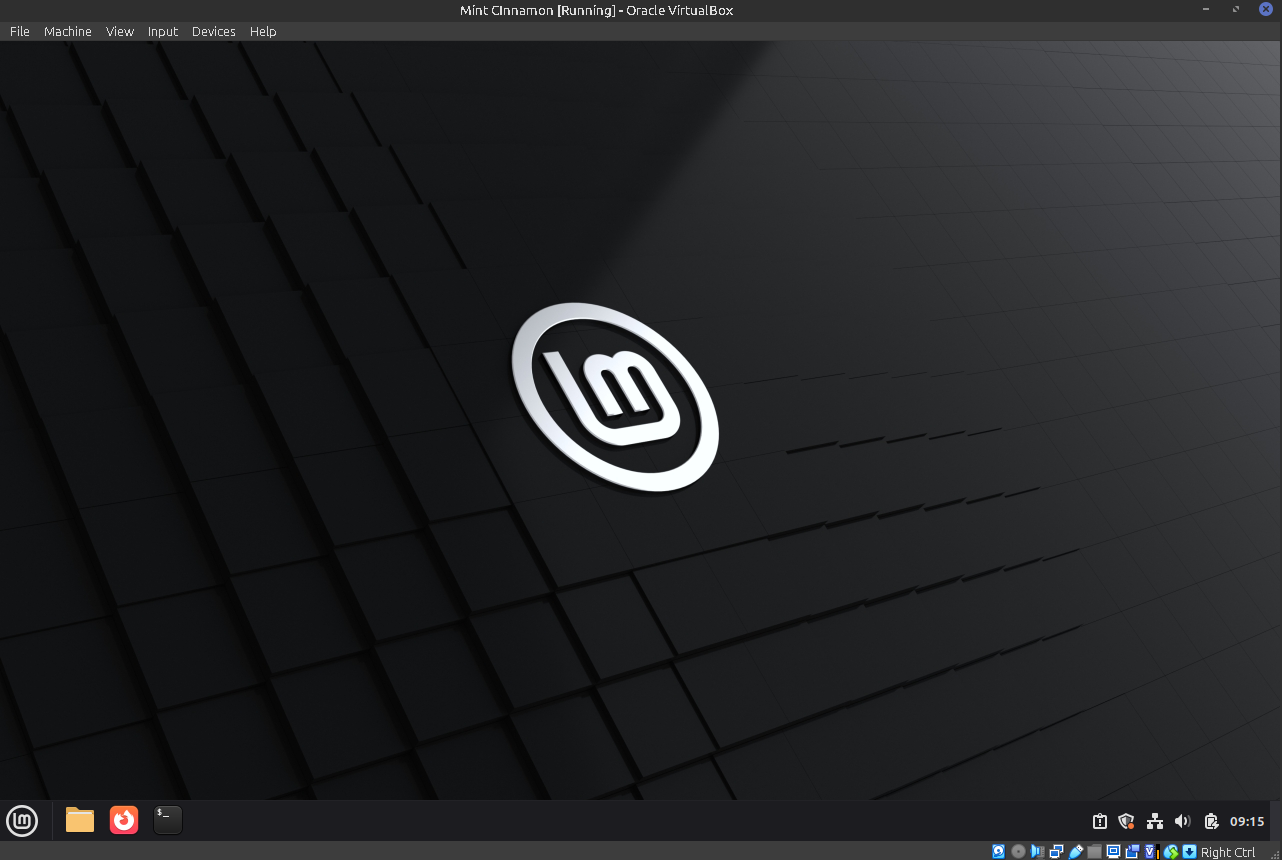Open the Help menu
The width and height of the screenshot is (1282, 860).
point(263,31)
